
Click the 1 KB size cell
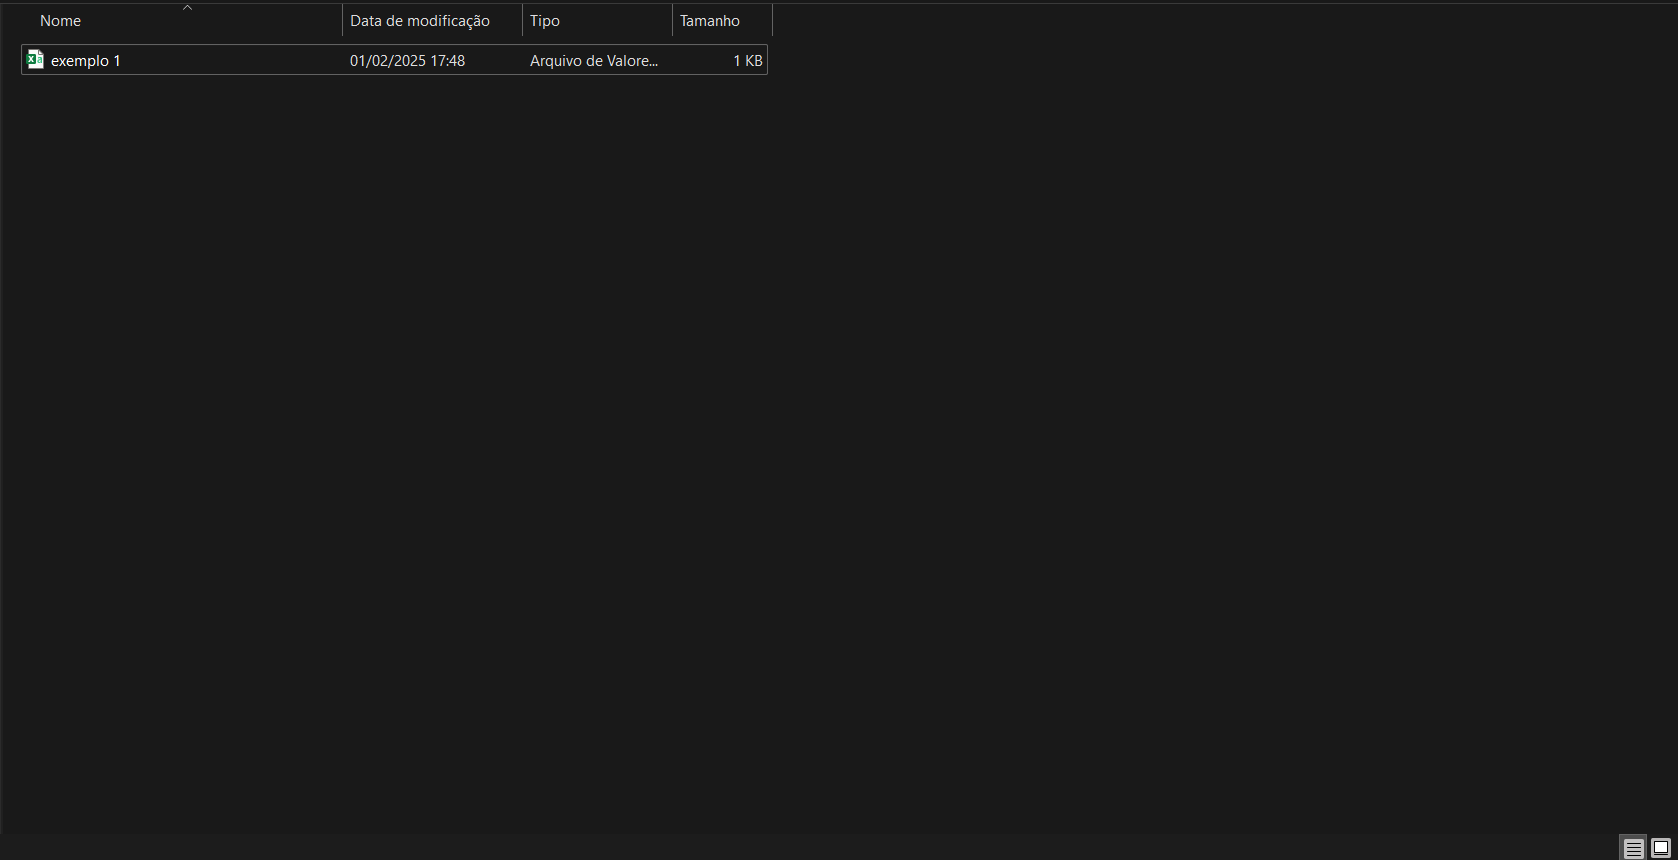click(x=748, y=60)
